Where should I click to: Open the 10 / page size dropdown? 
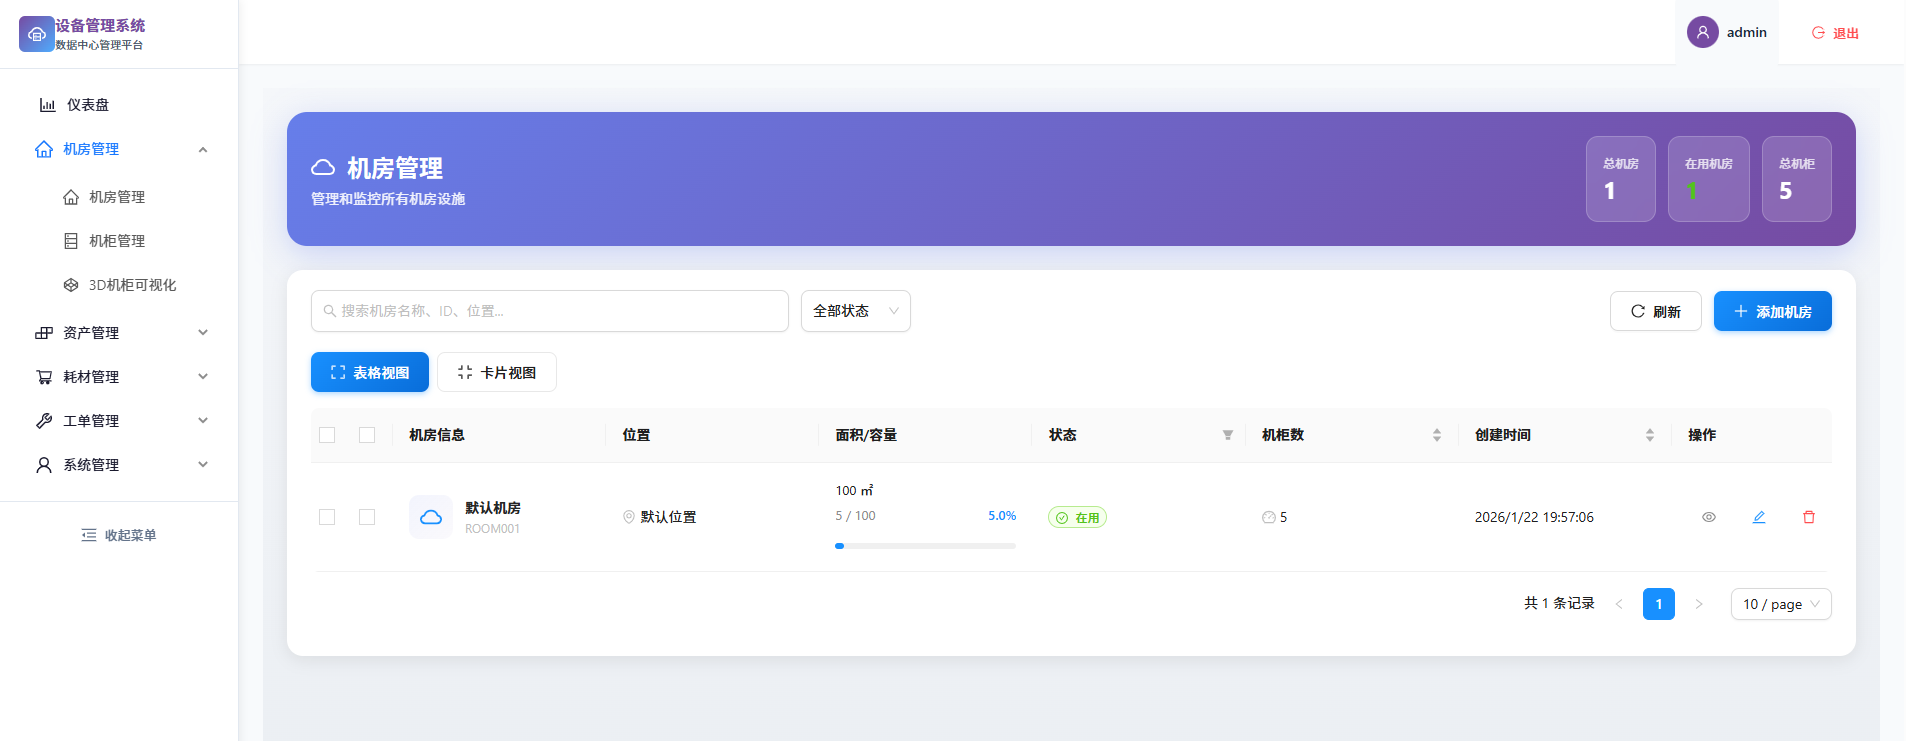[x=1781, y=604]
